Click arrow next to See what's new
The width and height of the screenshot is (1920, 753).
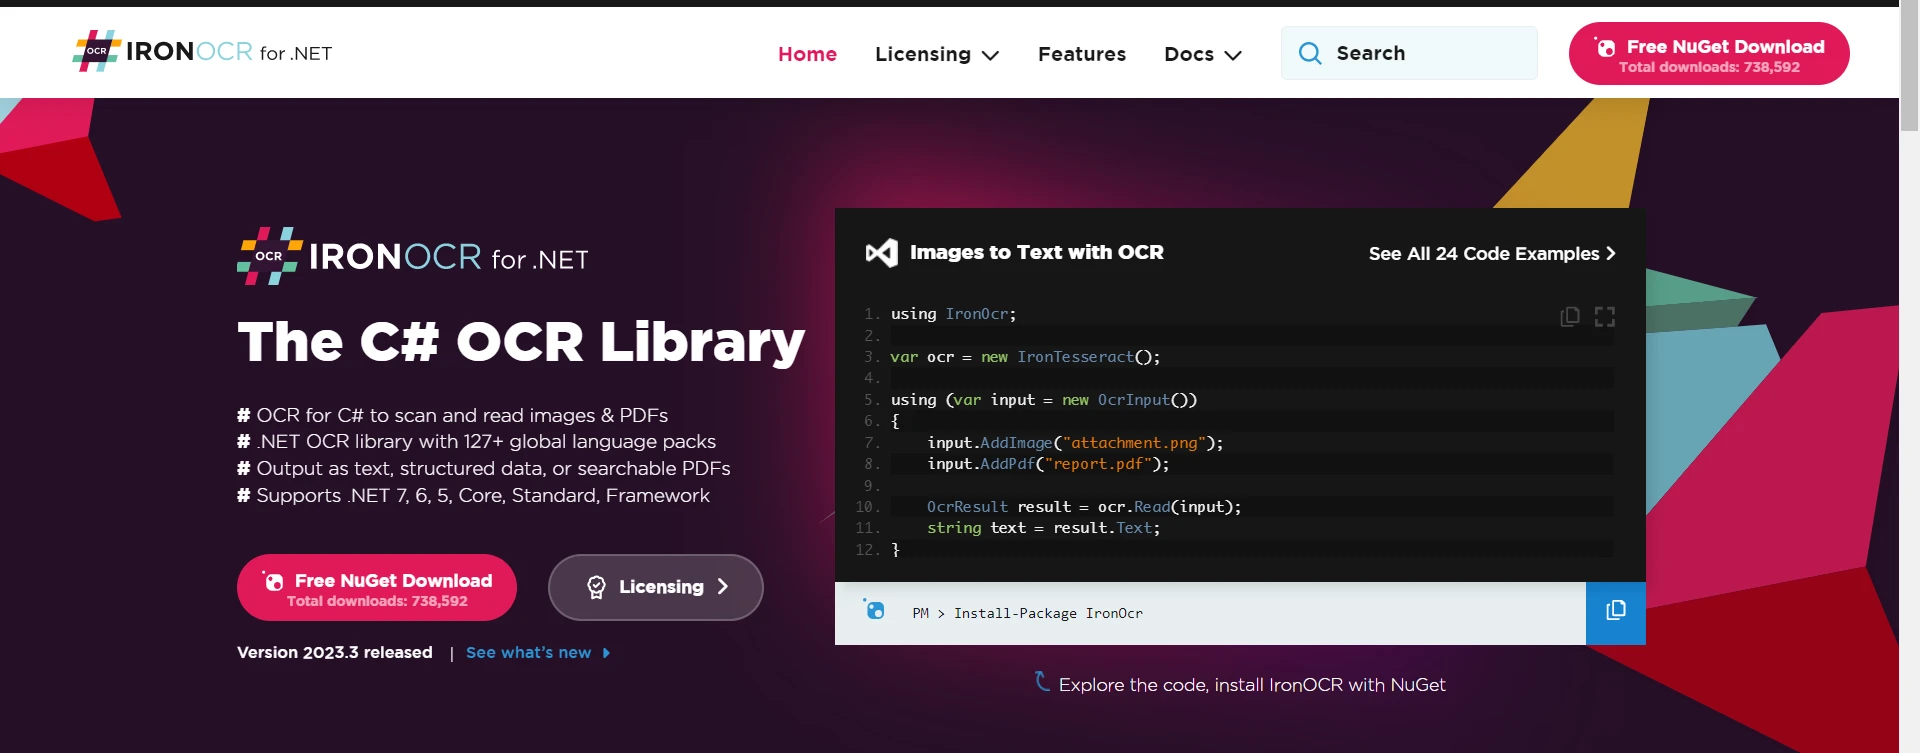[606, 653]
